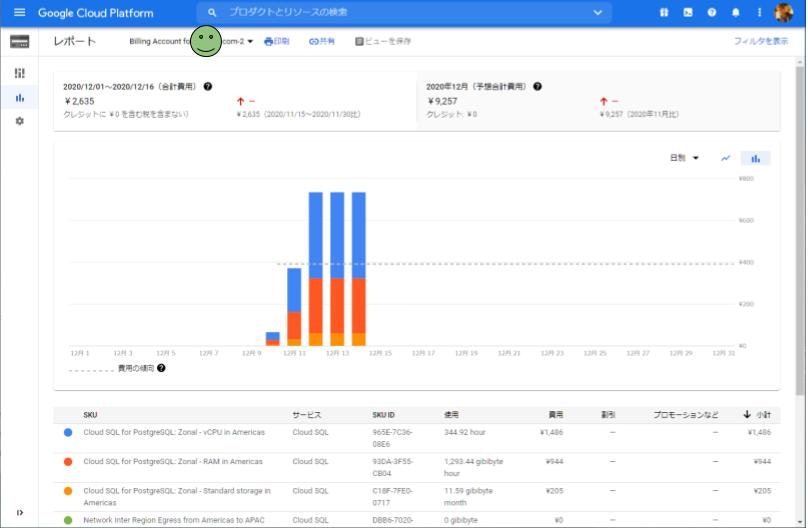The image size is (808, 532).
Task: Open the billing overview dashboard sidebar icon
Action: 20,73
